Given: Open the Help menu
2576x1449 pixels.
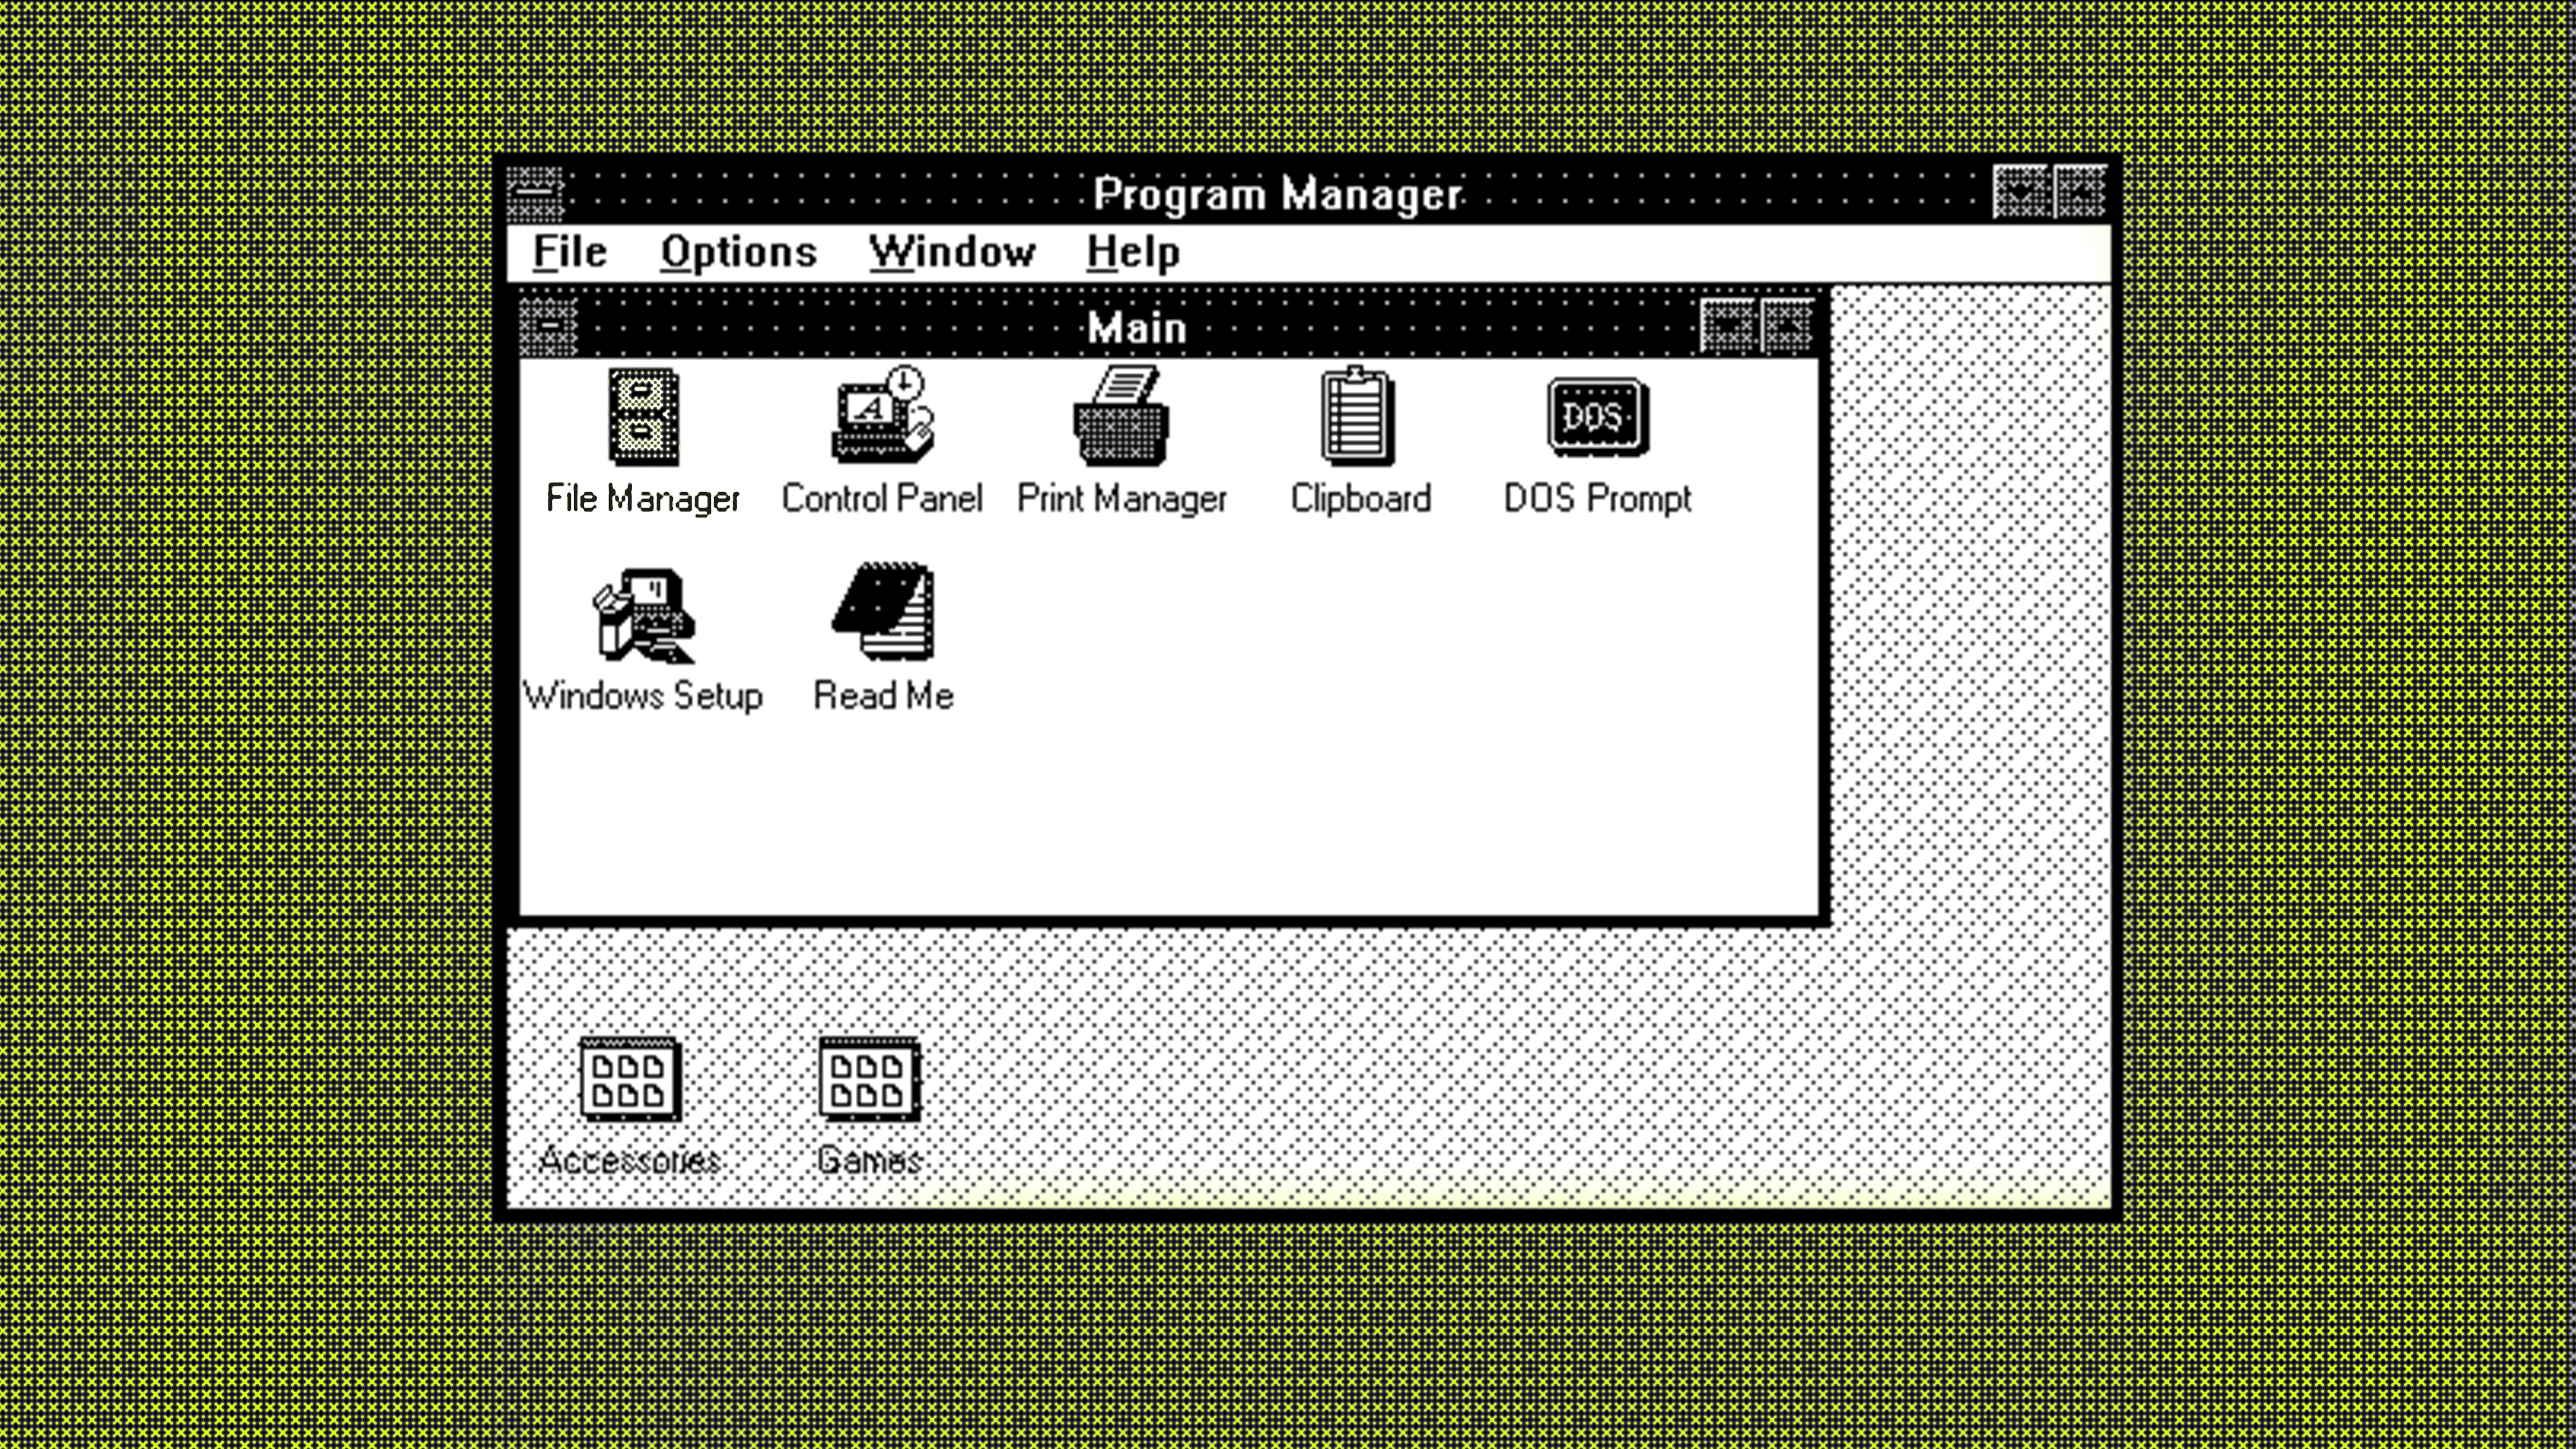Looking at the screenshot, I should (x=1132, y=252).
